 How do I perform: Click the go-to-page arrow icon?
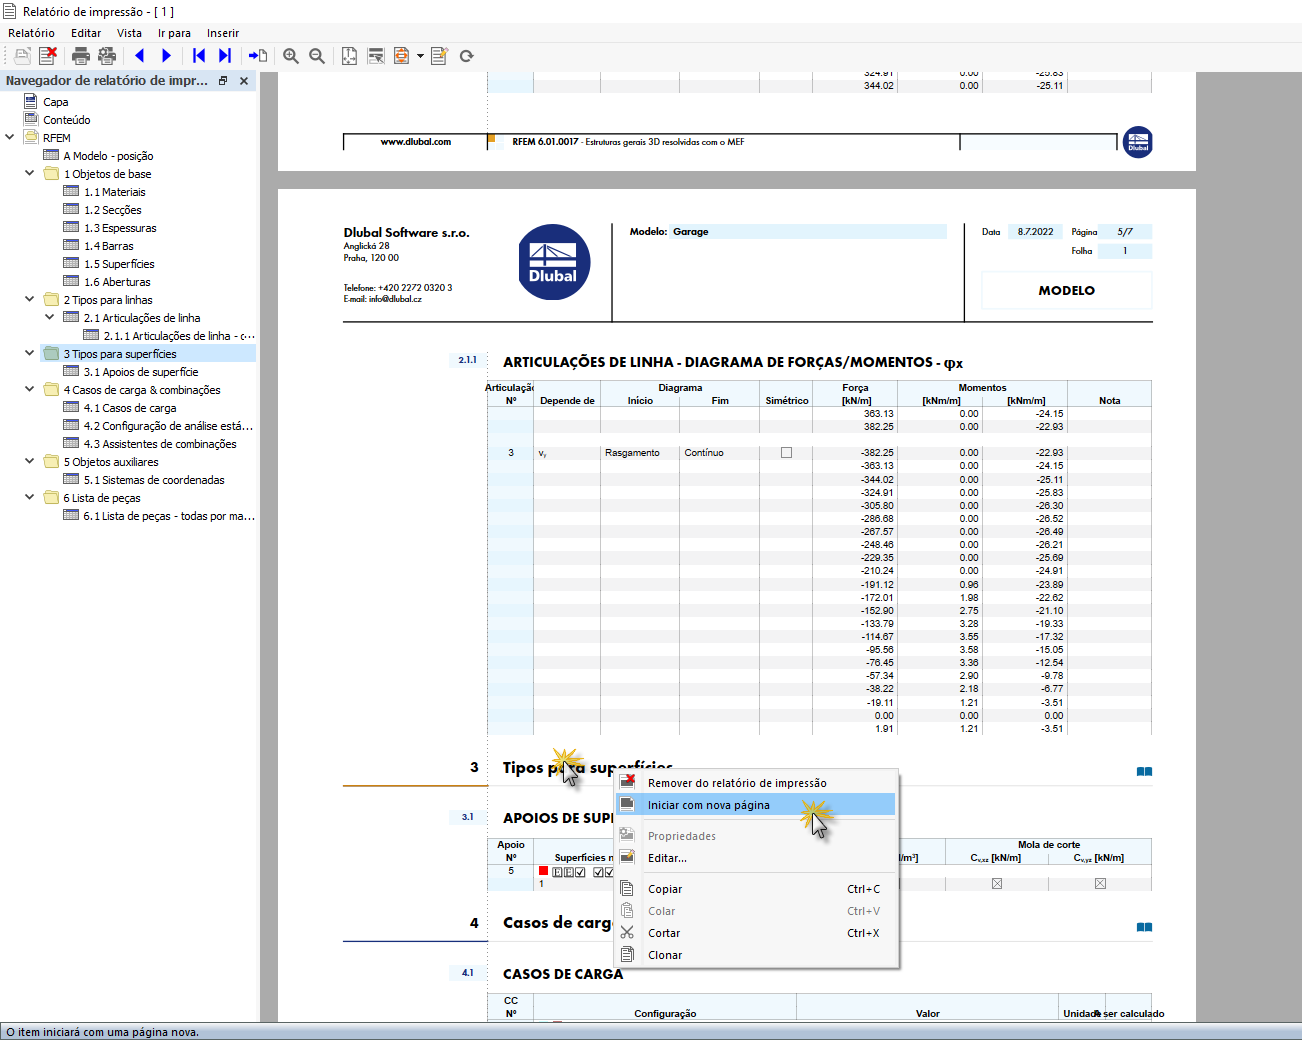click(258, 56)
